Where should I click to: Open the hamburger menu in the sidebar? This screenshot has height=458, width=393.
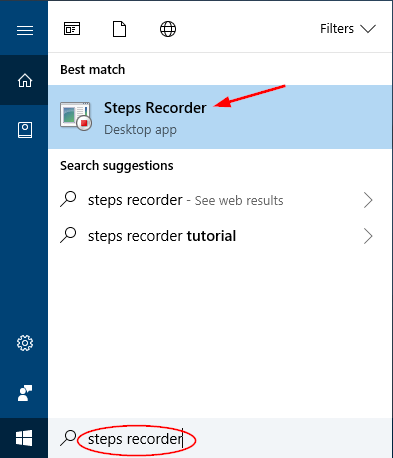tap(25, 30)
